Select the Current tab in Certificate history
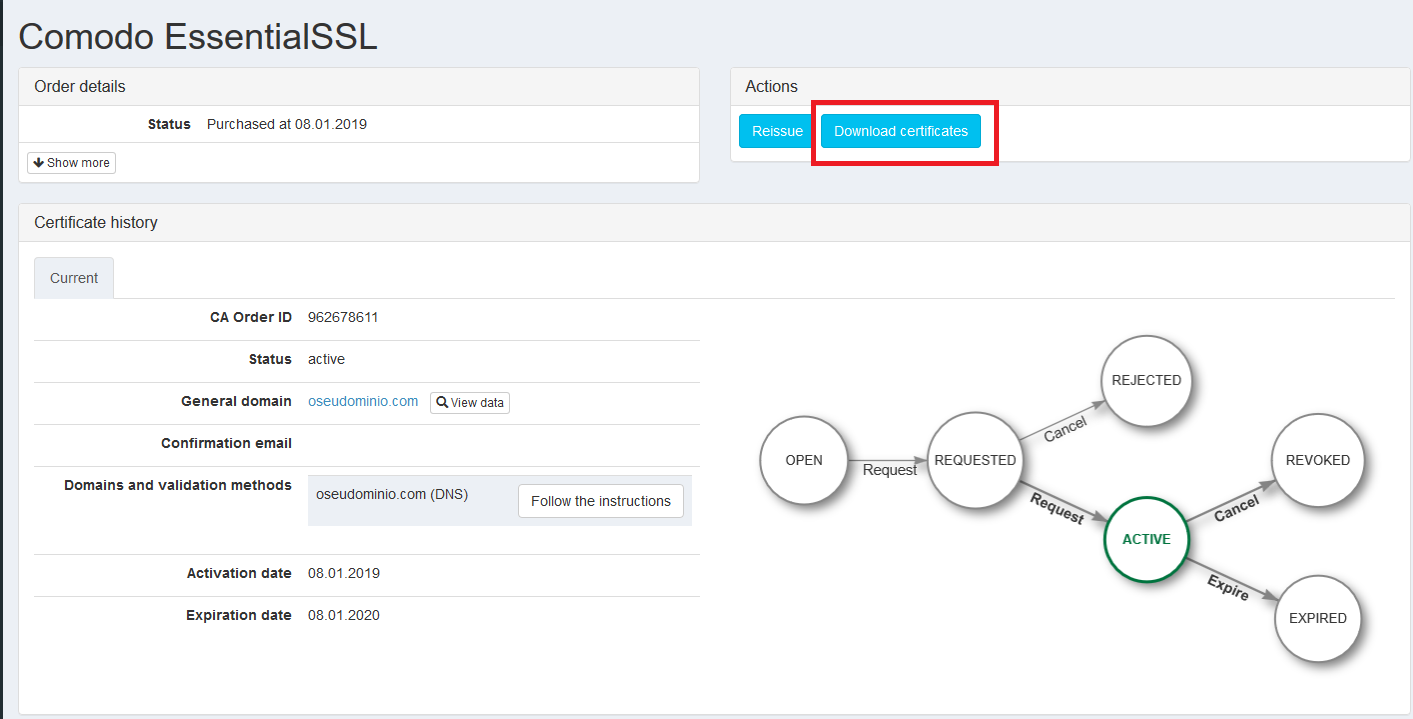This screenshot has height=719, width=1413. 74,278
